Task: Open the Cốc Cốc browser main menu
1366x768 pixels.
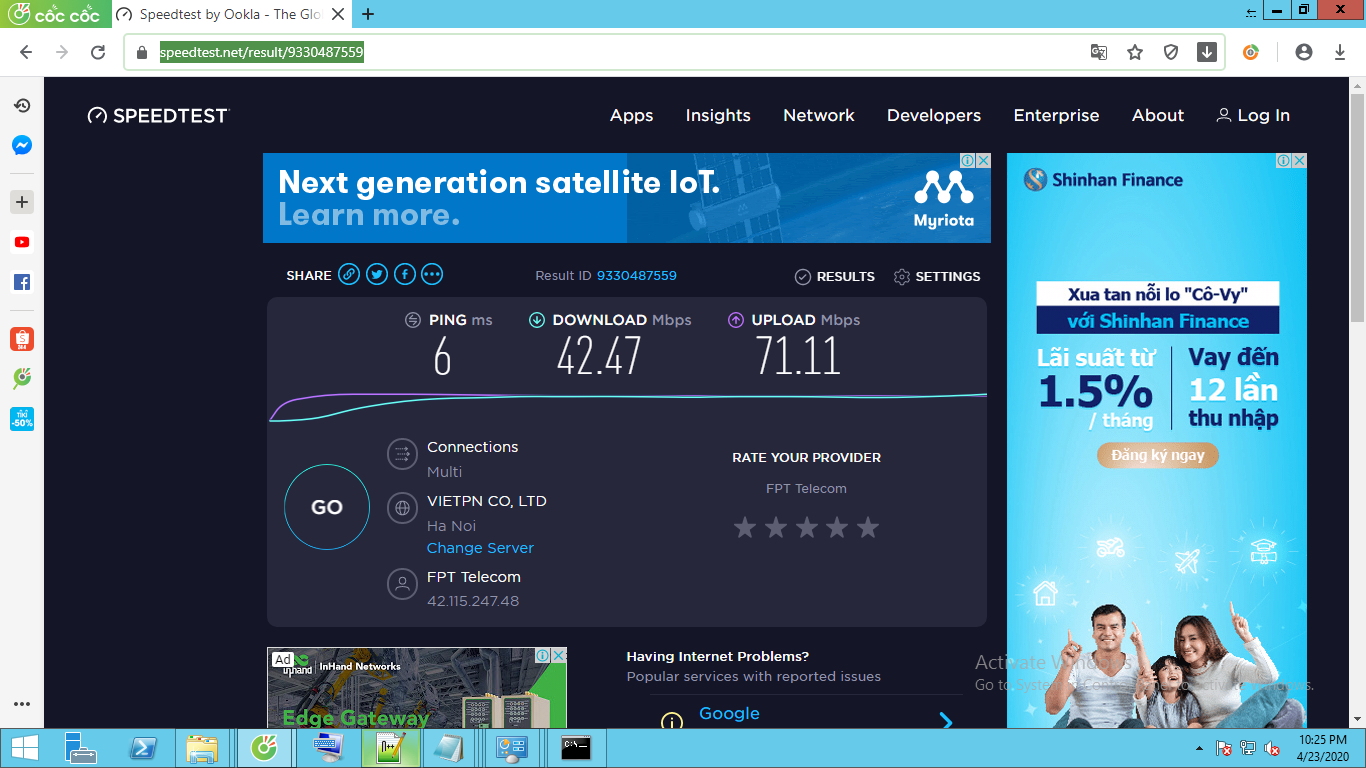Action: coord(54,14)
